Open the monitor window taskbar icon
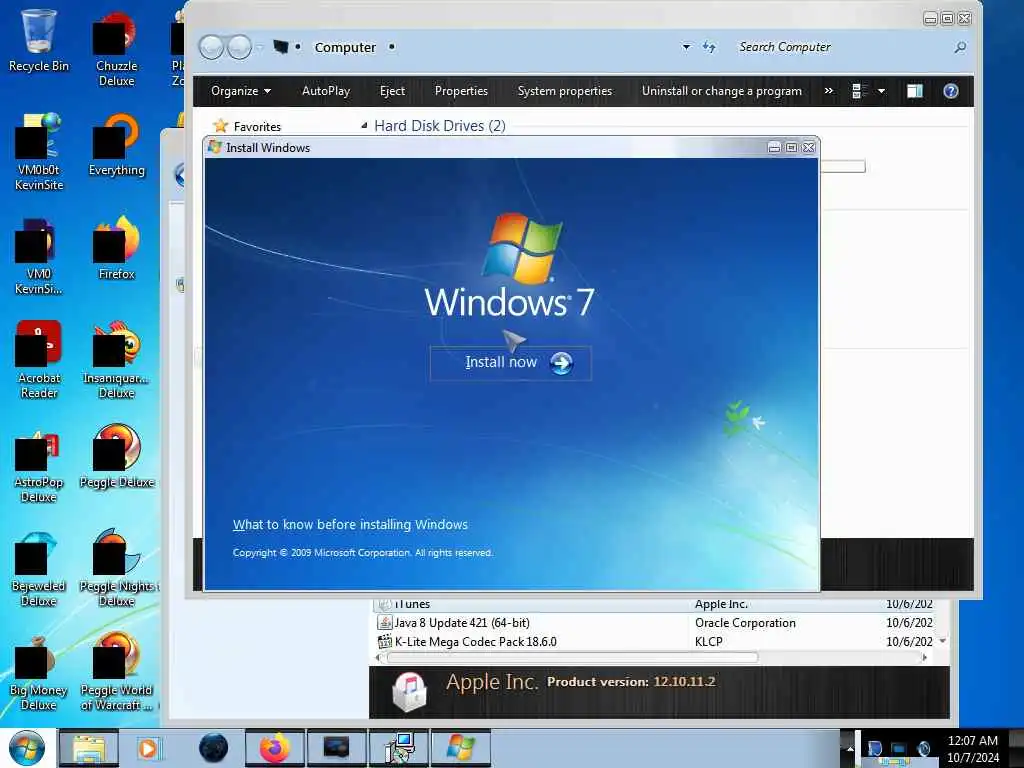The width and height of the screenshot is (1024, 768). pos(337,748)
